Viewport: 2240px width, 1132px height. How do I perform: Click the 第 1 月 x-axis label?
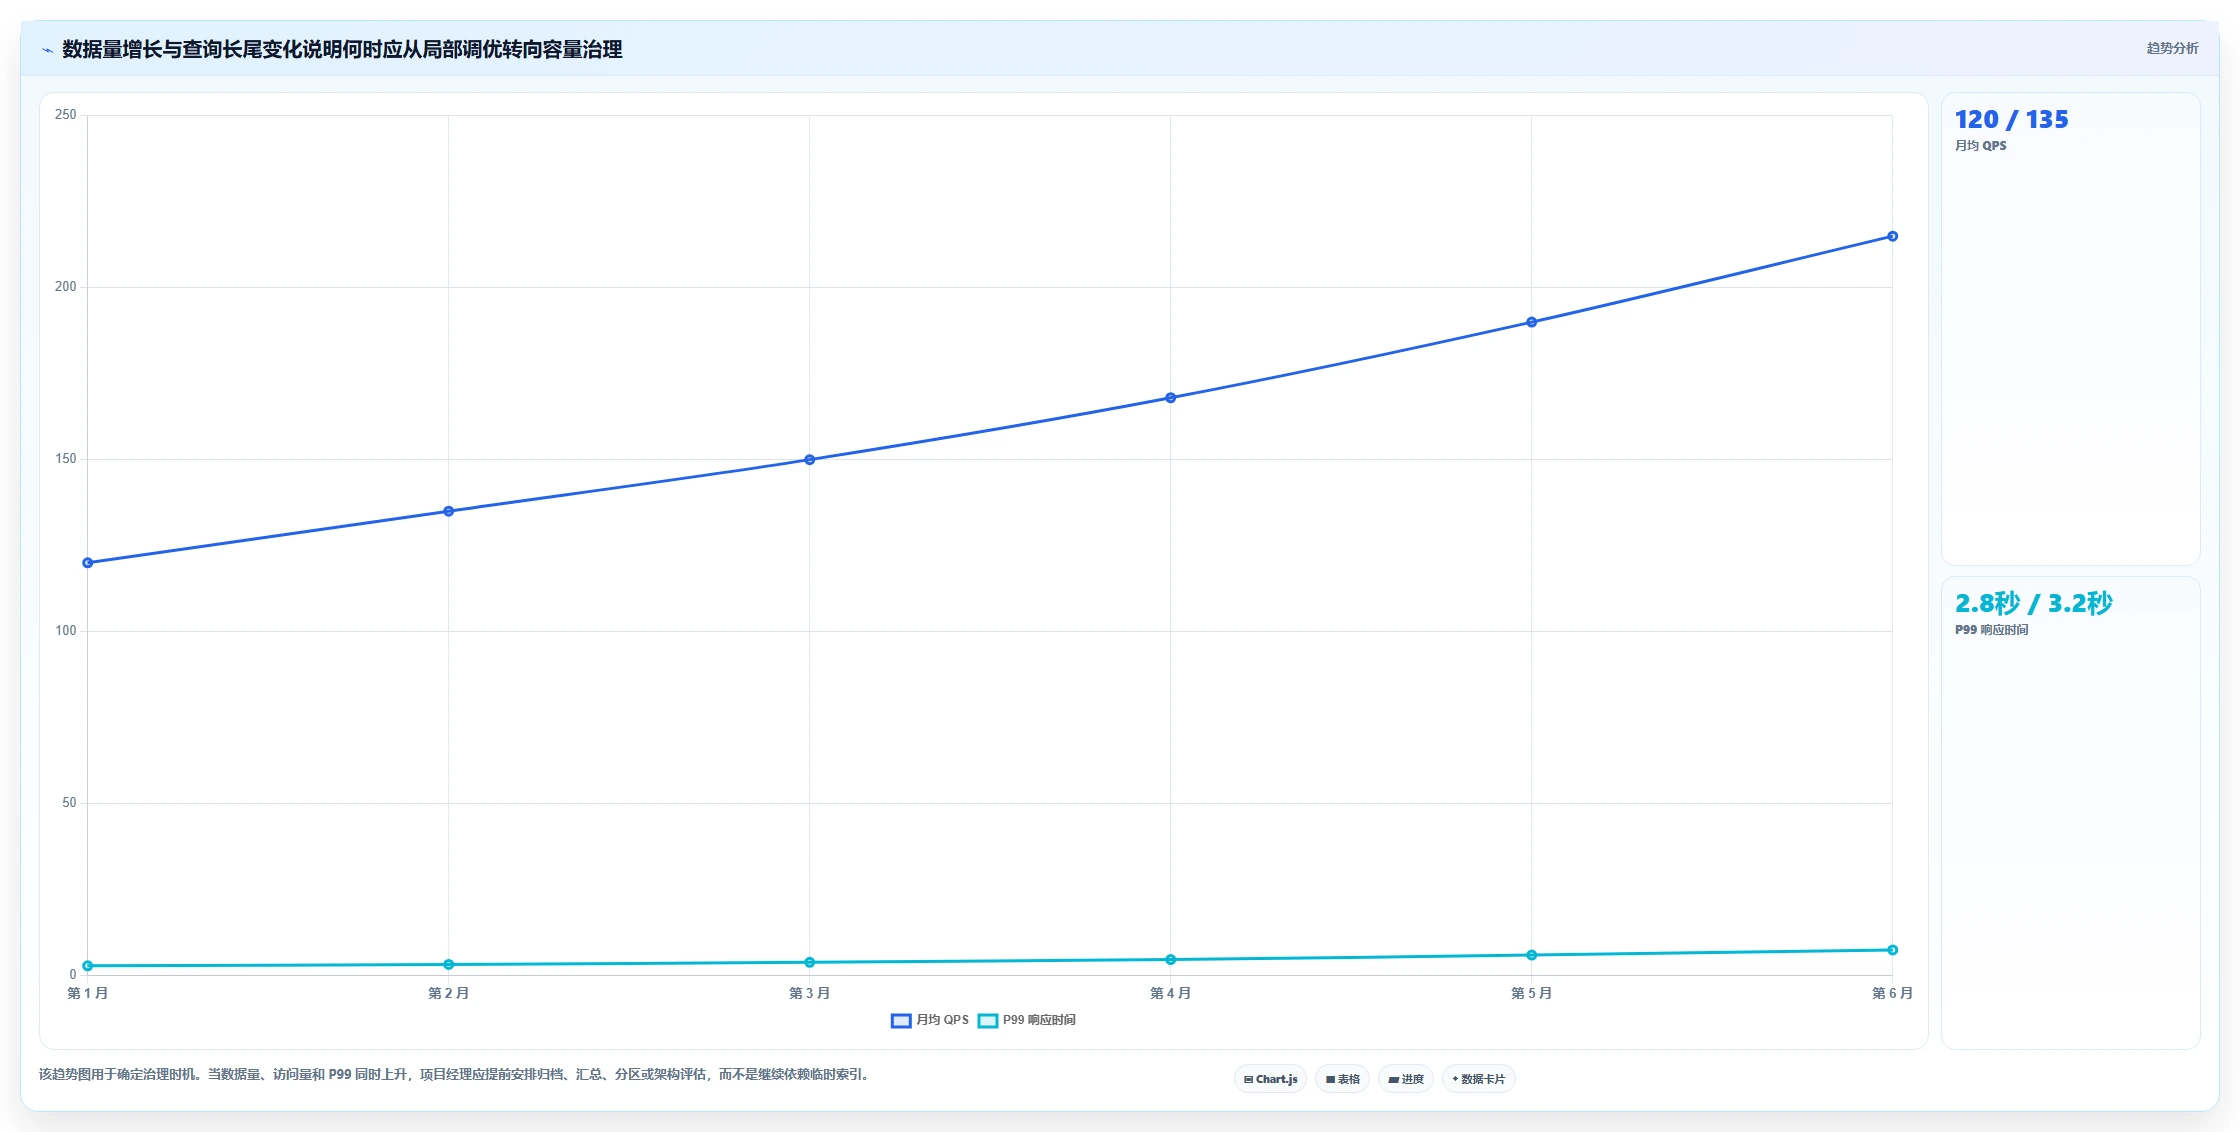88,993
